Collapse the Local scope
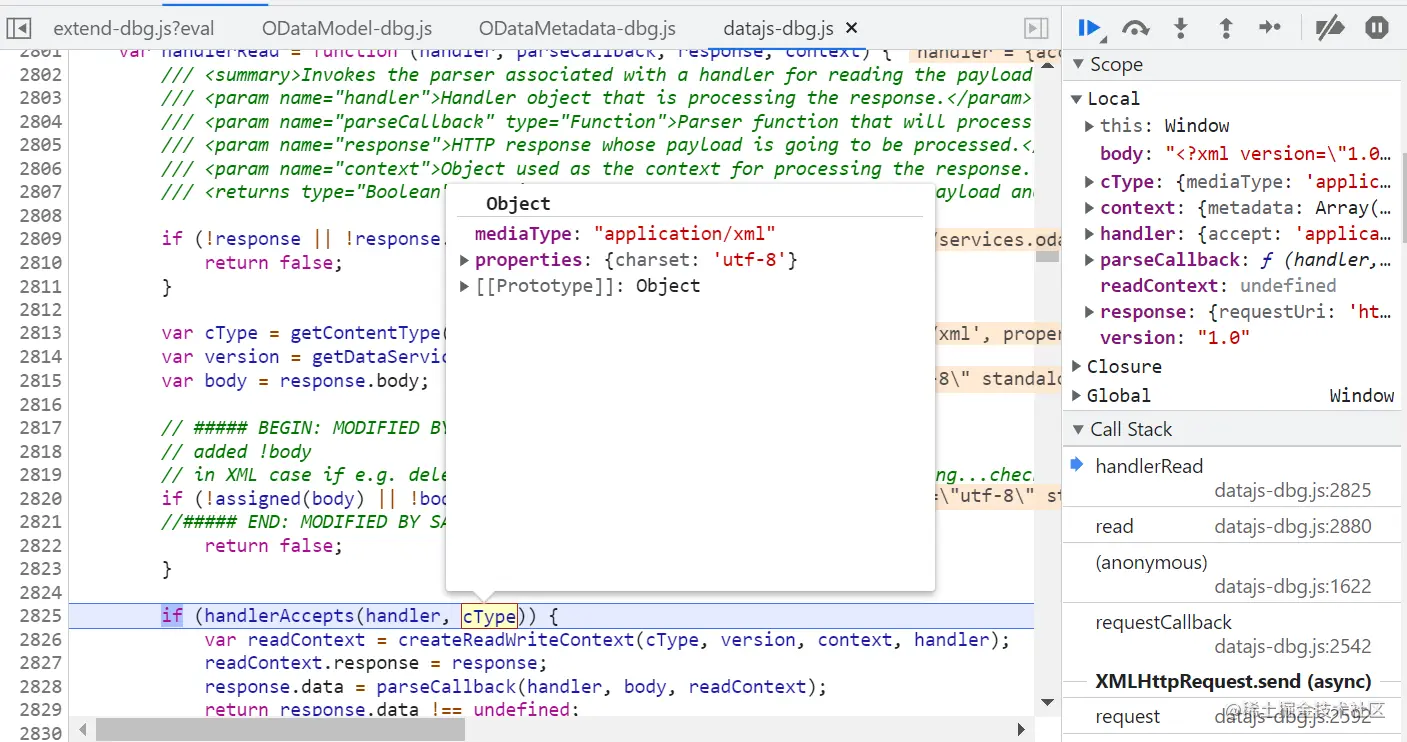Image resolution: width=1407 pixels, height=742 pixels. 1076,99
